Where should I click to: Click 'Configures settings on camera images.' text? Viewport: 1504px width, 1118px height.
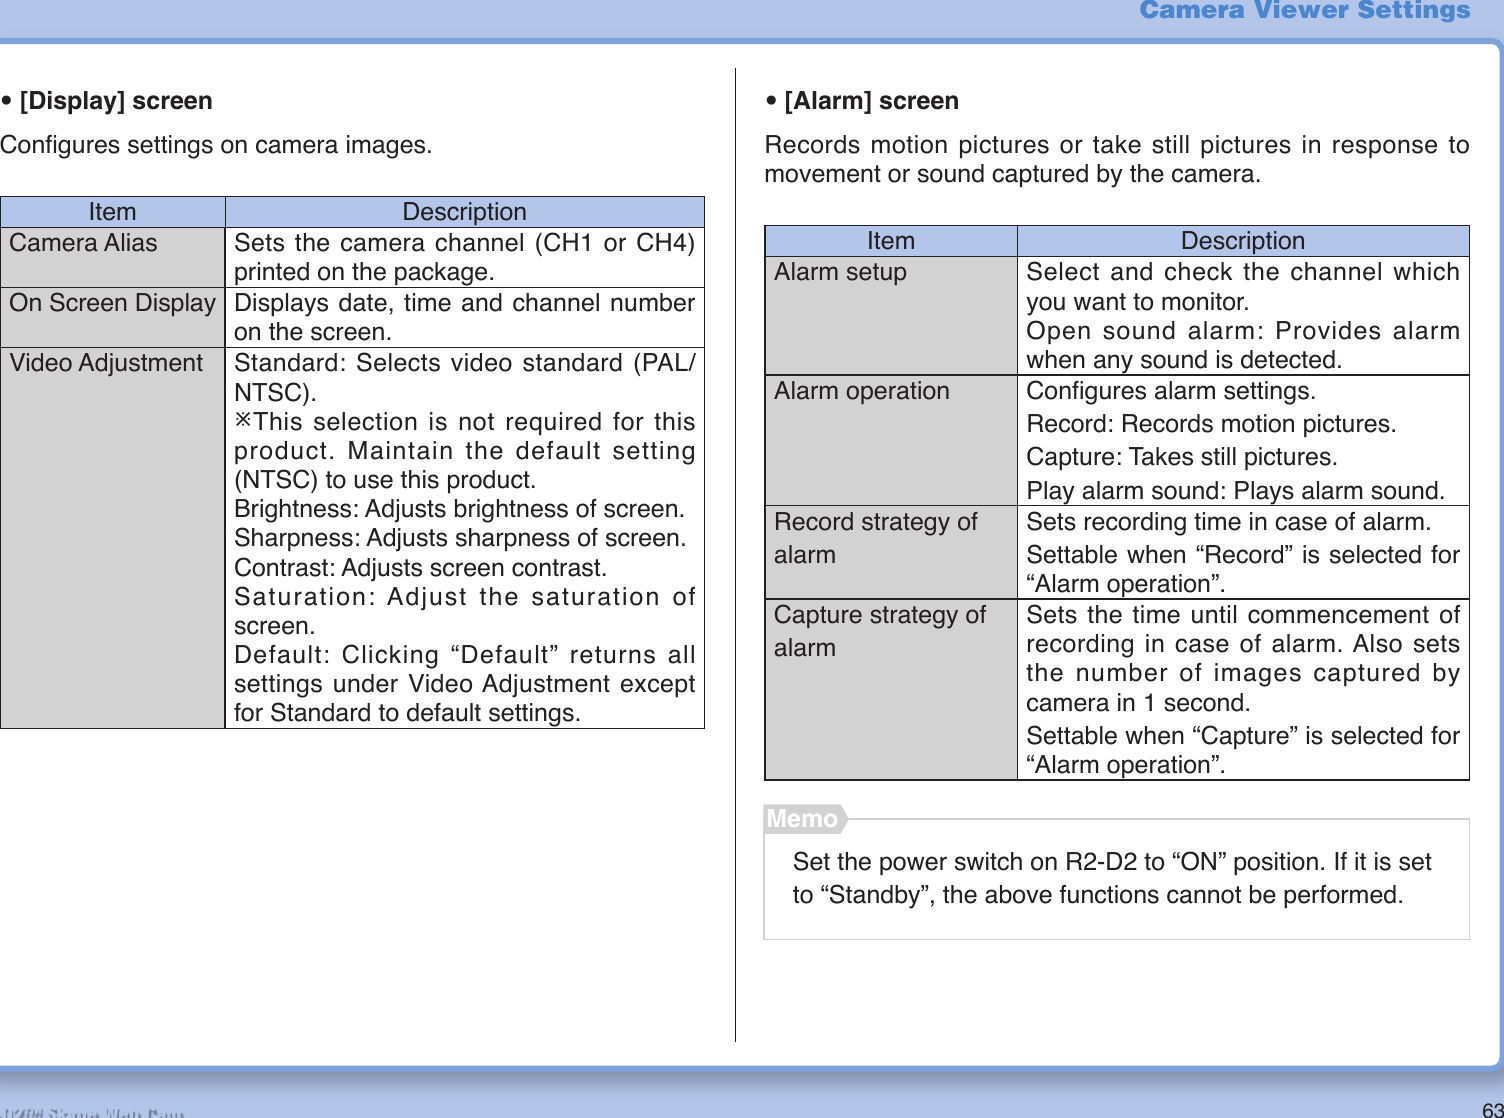216,145
